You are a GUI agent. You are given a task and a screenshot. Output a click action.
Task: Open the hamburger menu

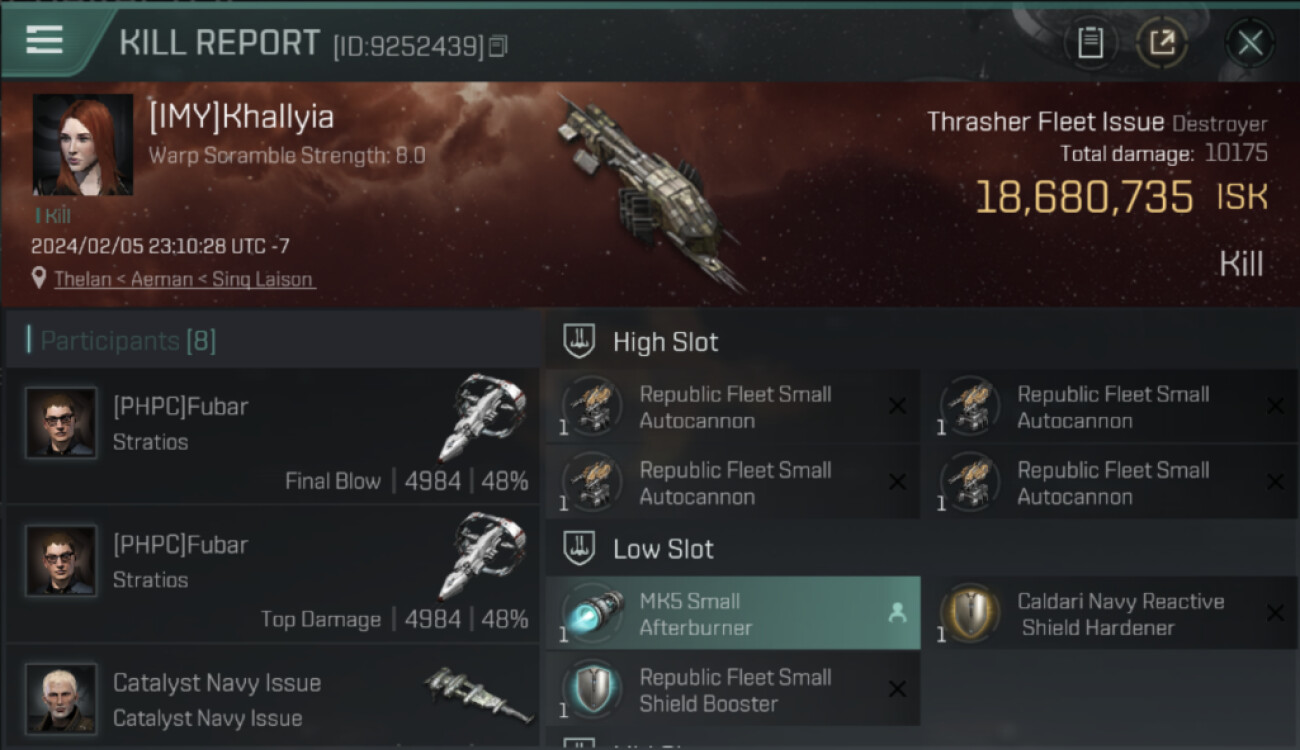tap(45, 40)
